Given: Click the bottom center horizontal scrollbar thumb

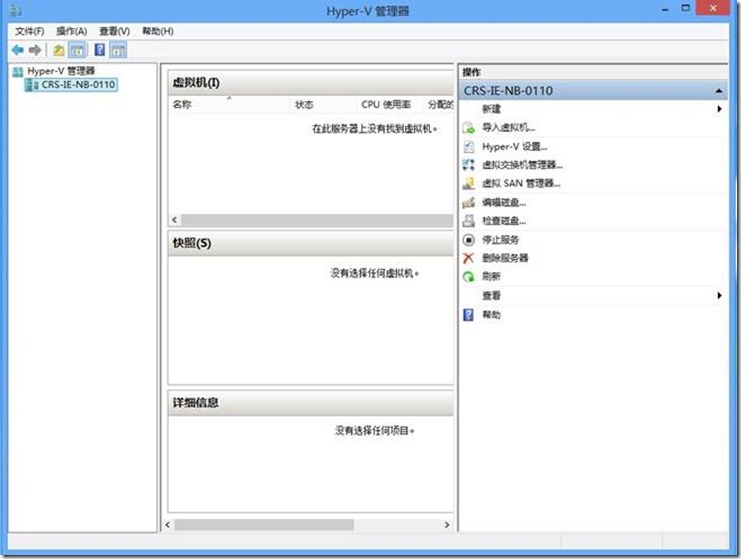Looking at the screenshot, I should point(264,525).
